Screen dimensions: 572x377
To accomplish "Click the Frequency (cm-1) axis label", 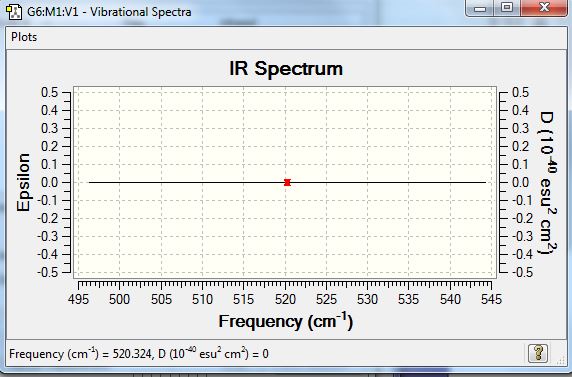I will (286, 322).
